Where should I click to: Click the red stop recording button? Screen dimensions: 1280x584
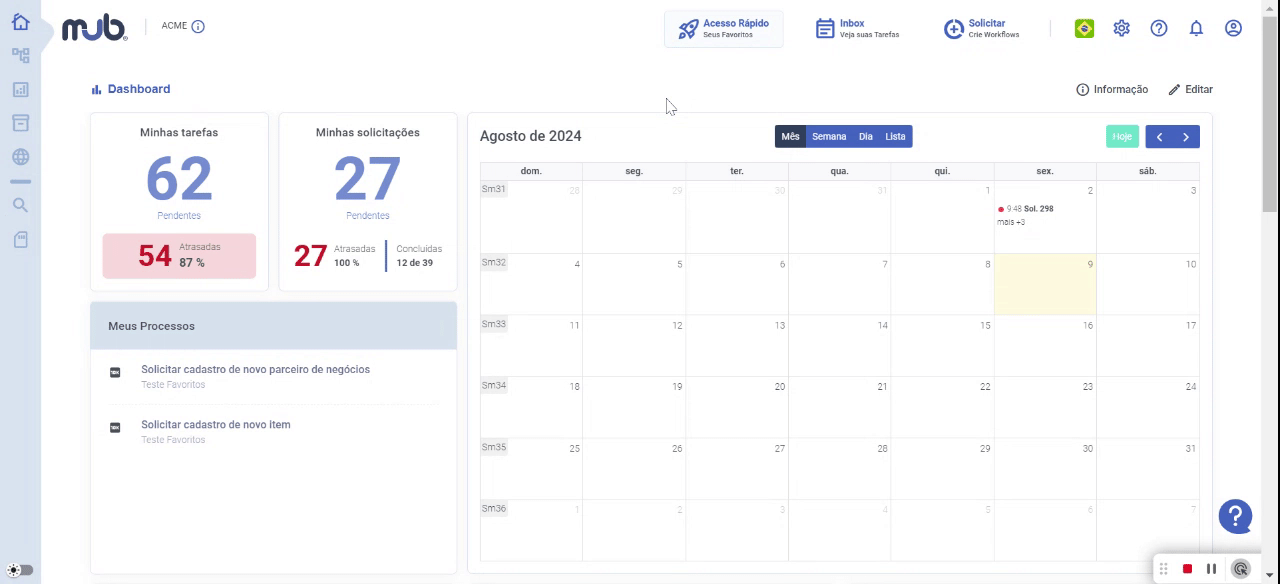[1187, 569]
